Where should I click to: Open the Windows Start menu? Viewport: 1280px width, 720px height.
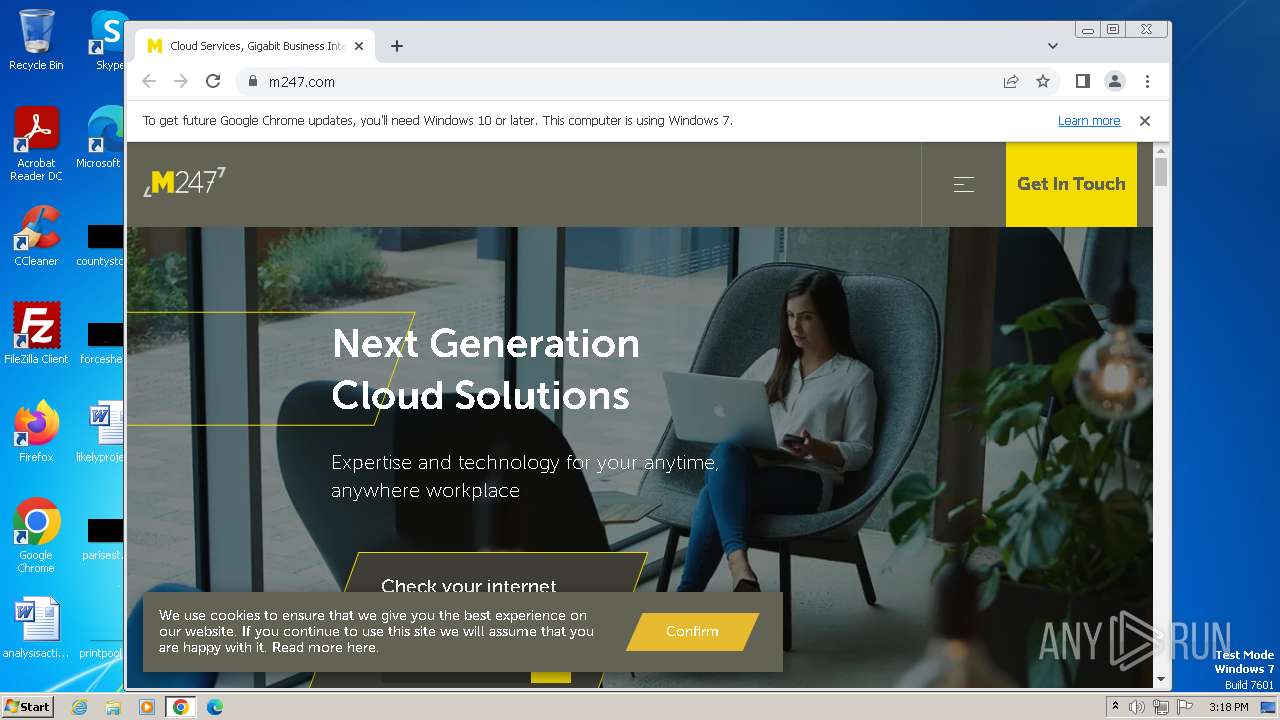pyautogui.click(x=27, y=706)
